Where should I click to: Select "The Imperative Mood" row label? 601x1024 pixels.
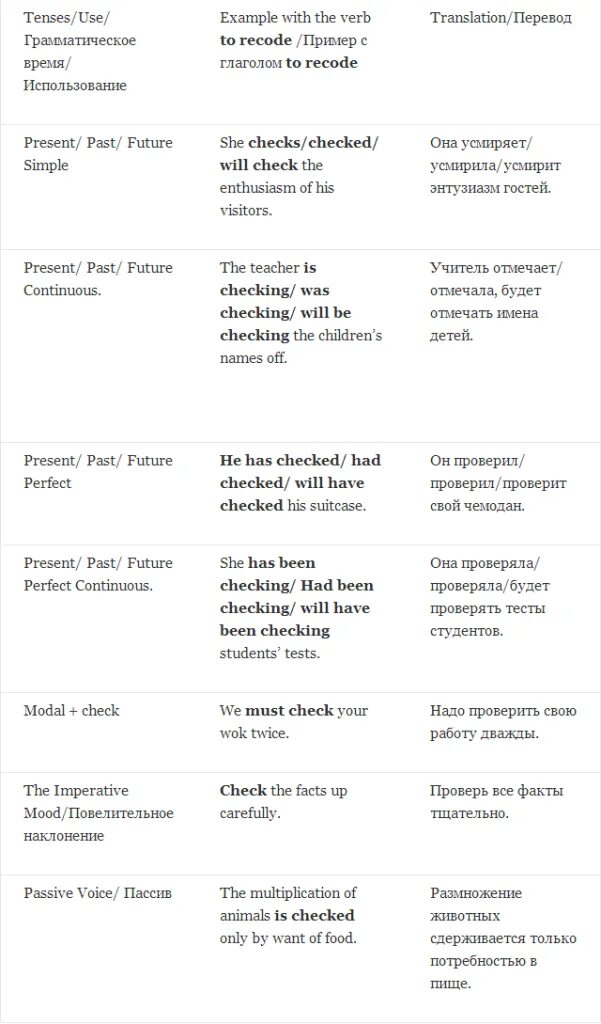pos(98,812)
